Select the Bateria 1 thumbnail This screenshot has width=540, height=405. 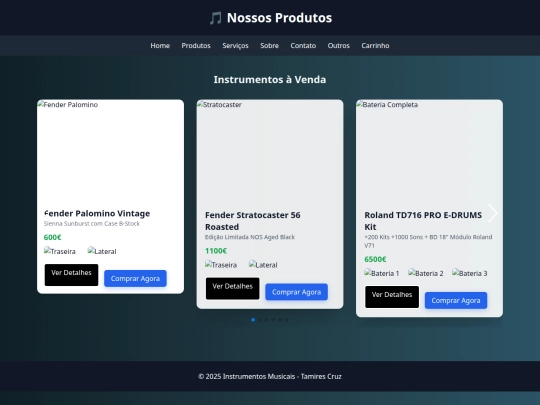(x=382, y=273)
